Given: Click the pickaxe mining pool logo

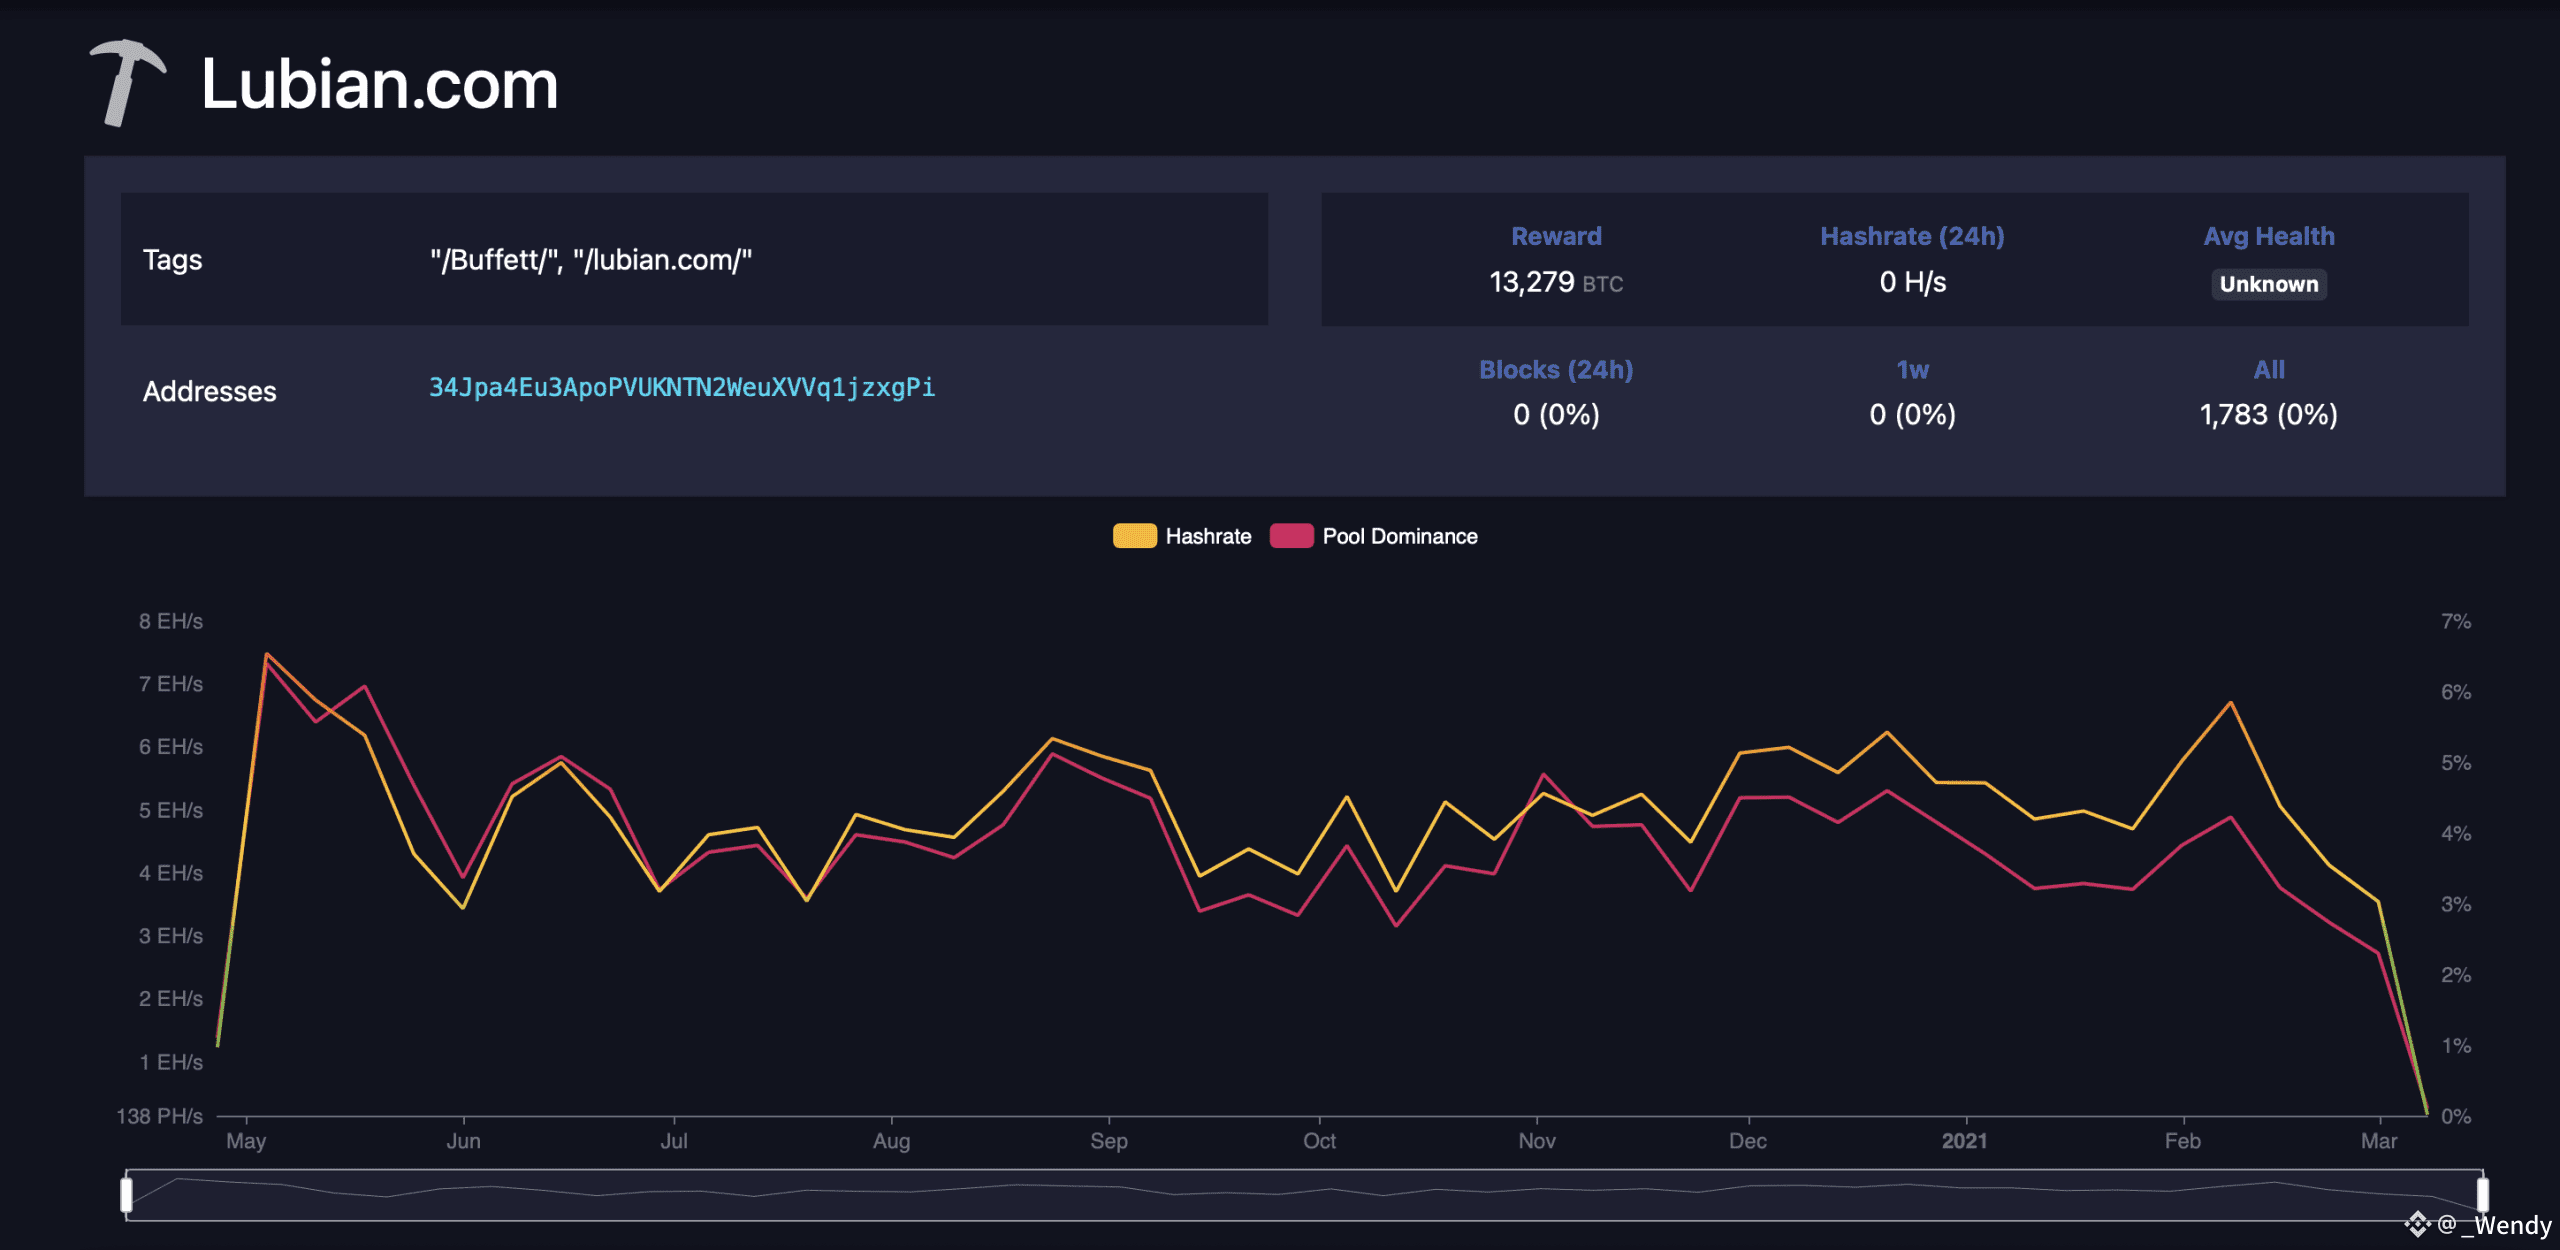Looking at the screenshot, I should click(x=126, y=82).
